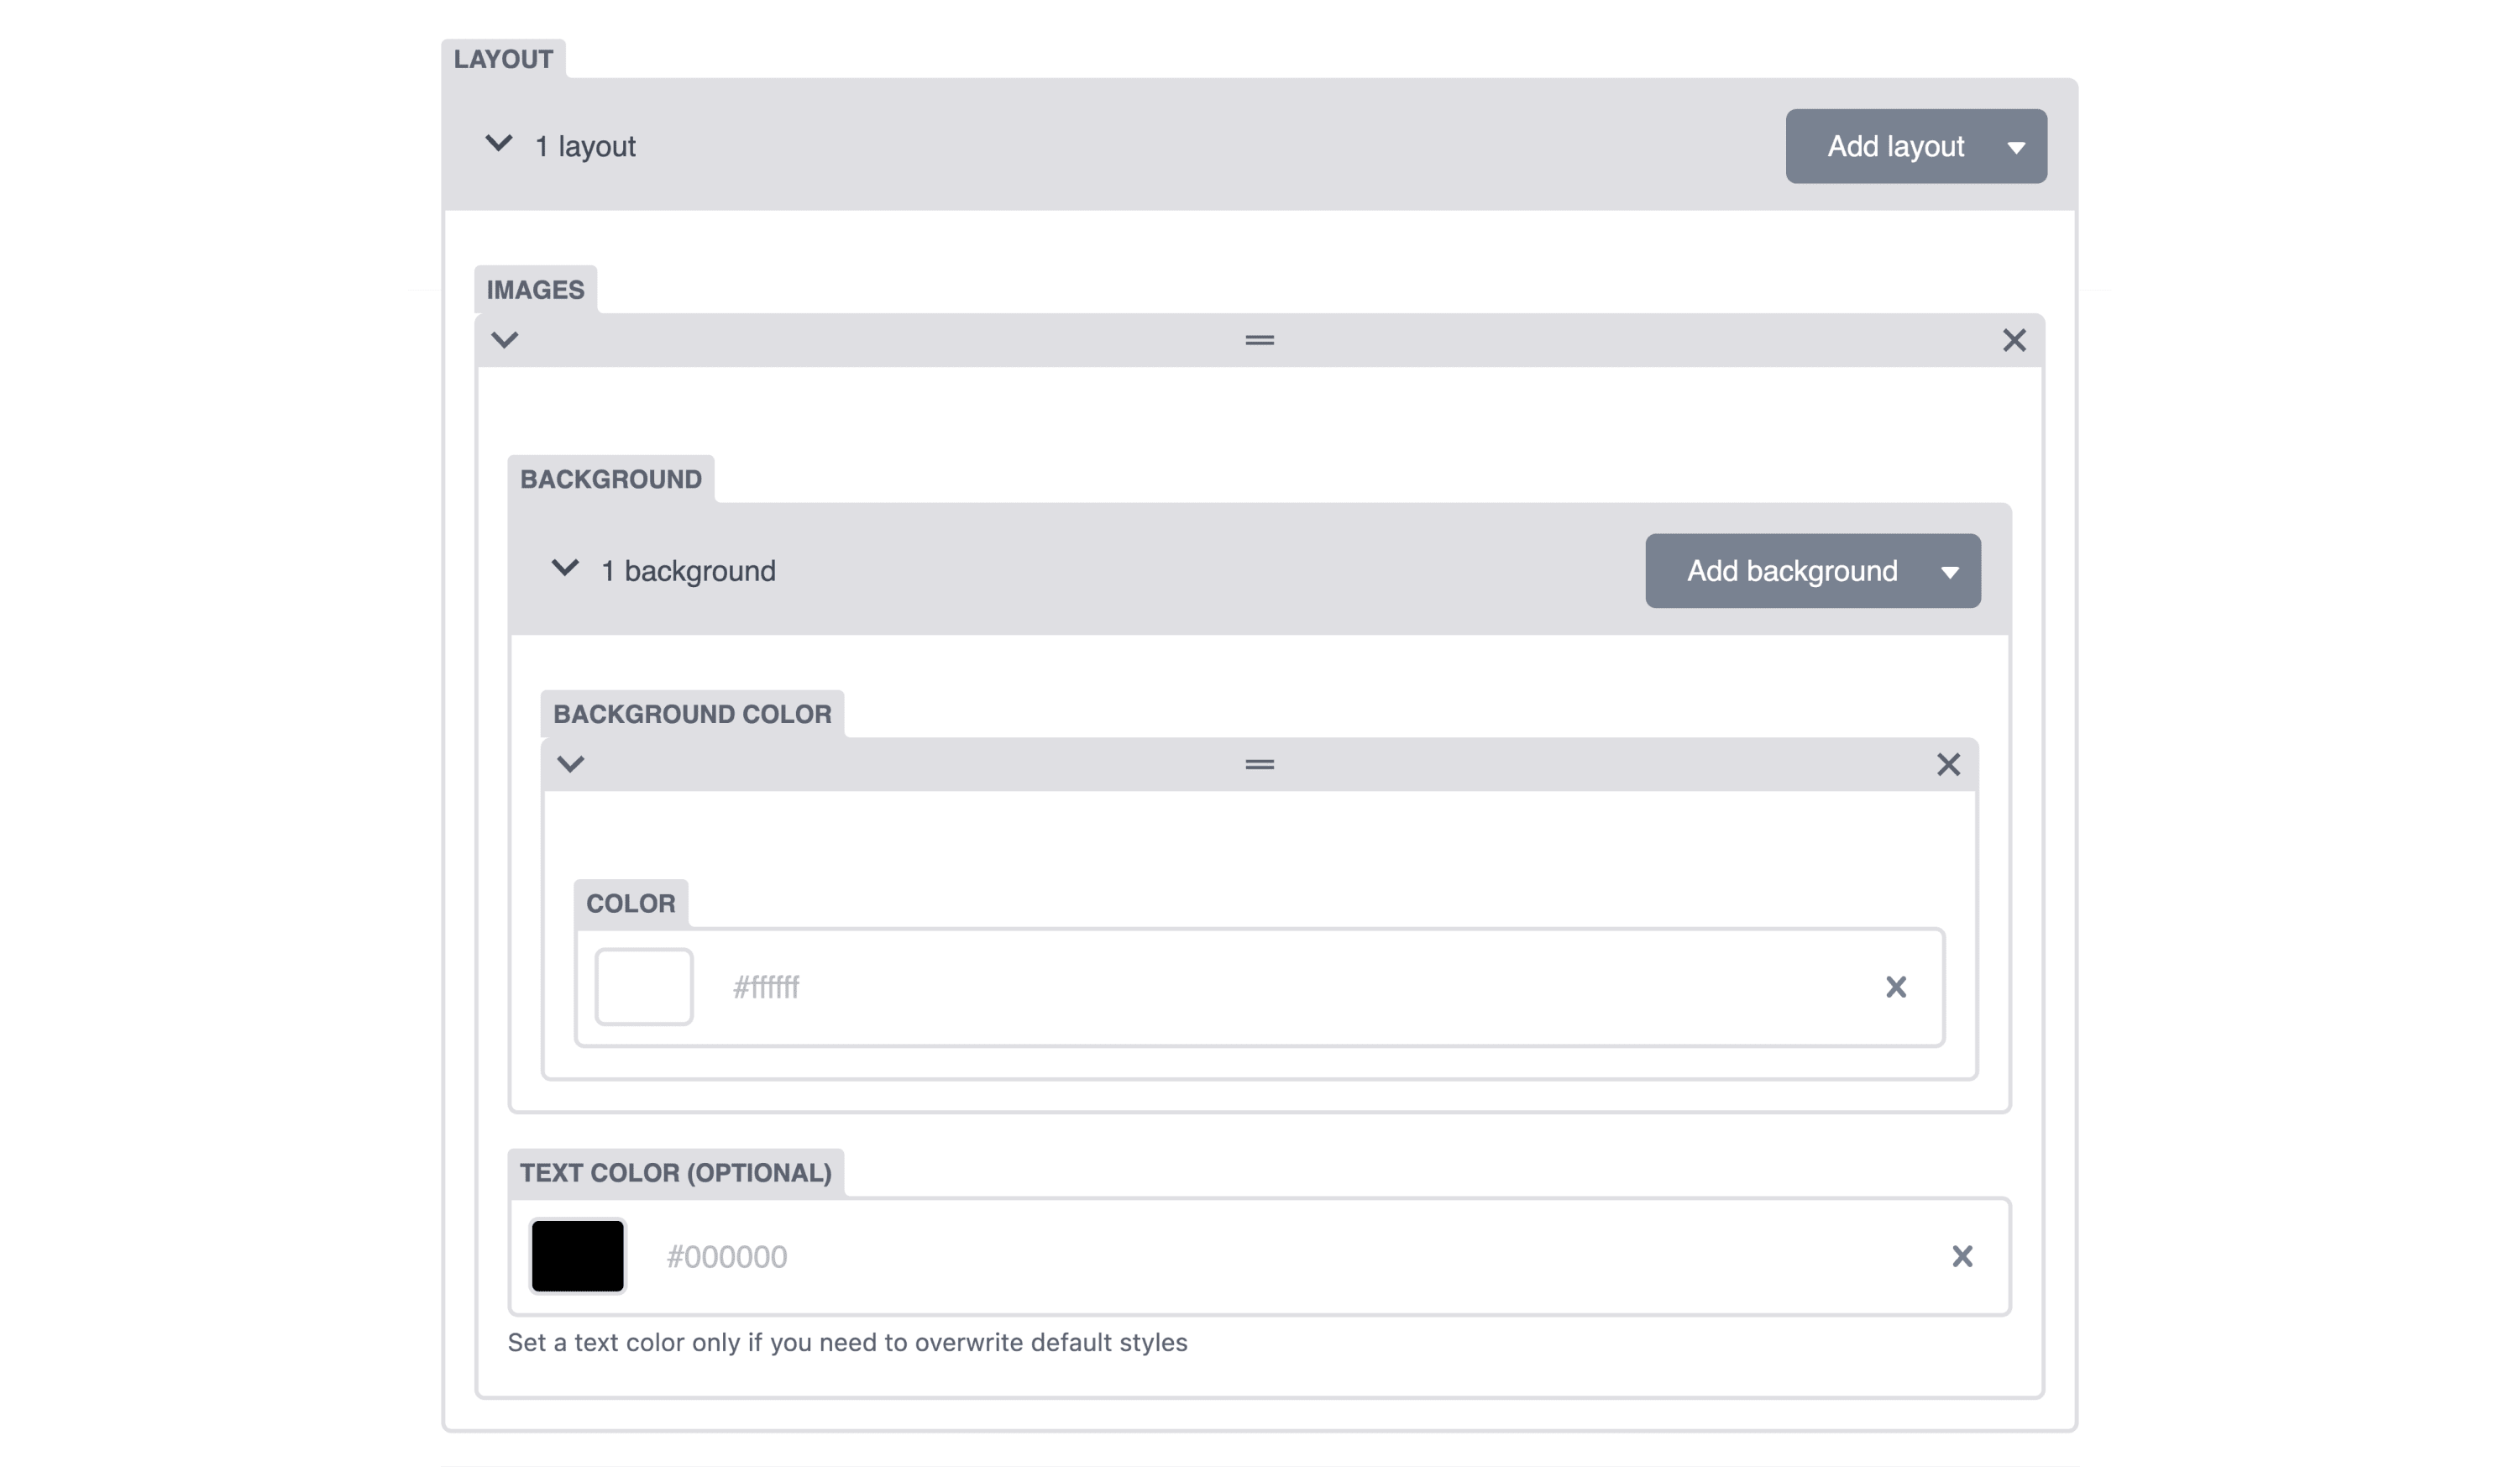Collapse the 1 background section chevron
The image size is (2520, 1467).
click(x=565, y=569)
